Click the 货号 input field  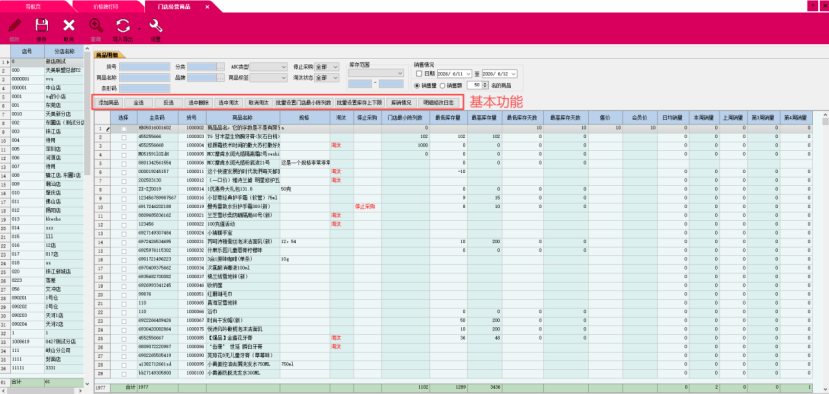pos(144,67)
